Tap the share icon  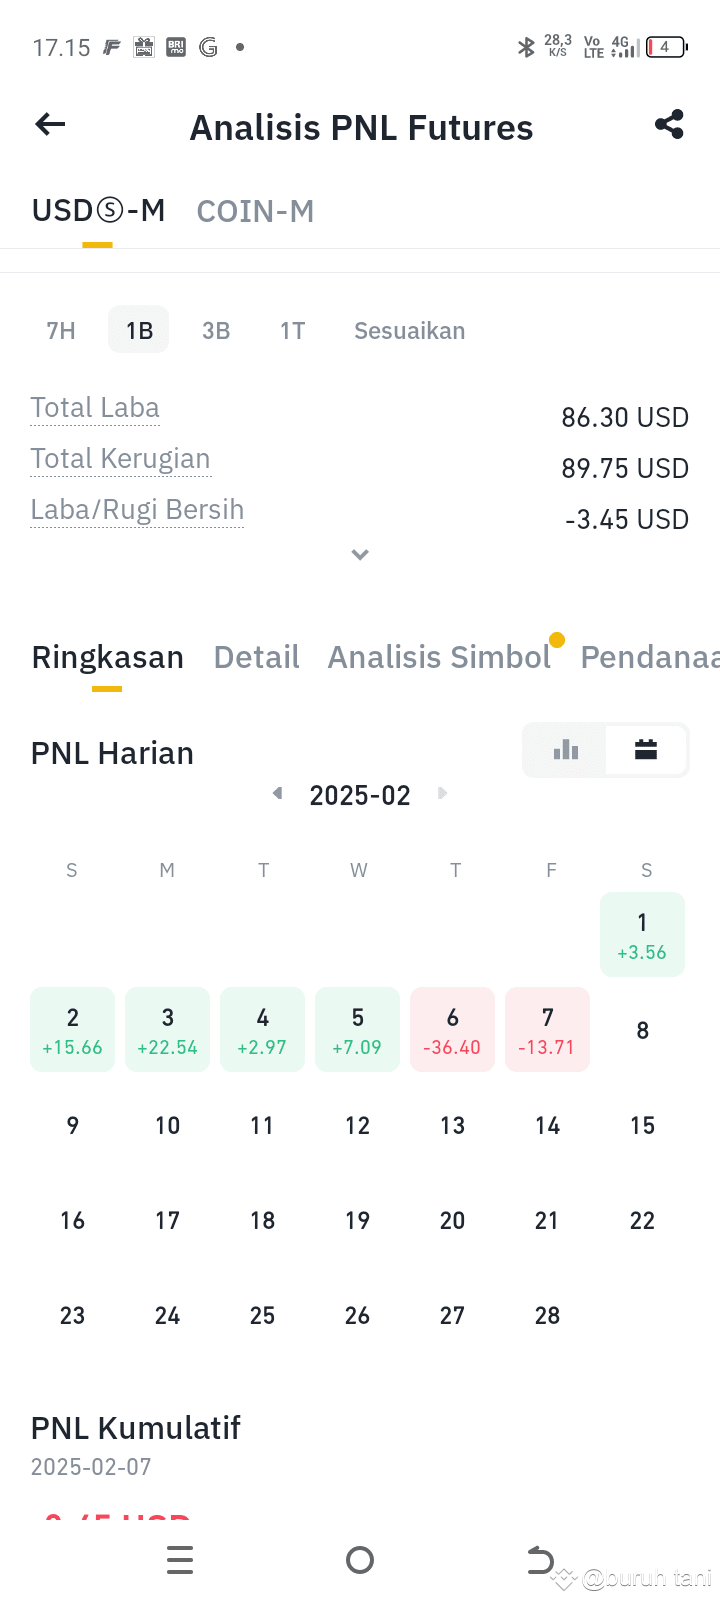click(669, 124)
